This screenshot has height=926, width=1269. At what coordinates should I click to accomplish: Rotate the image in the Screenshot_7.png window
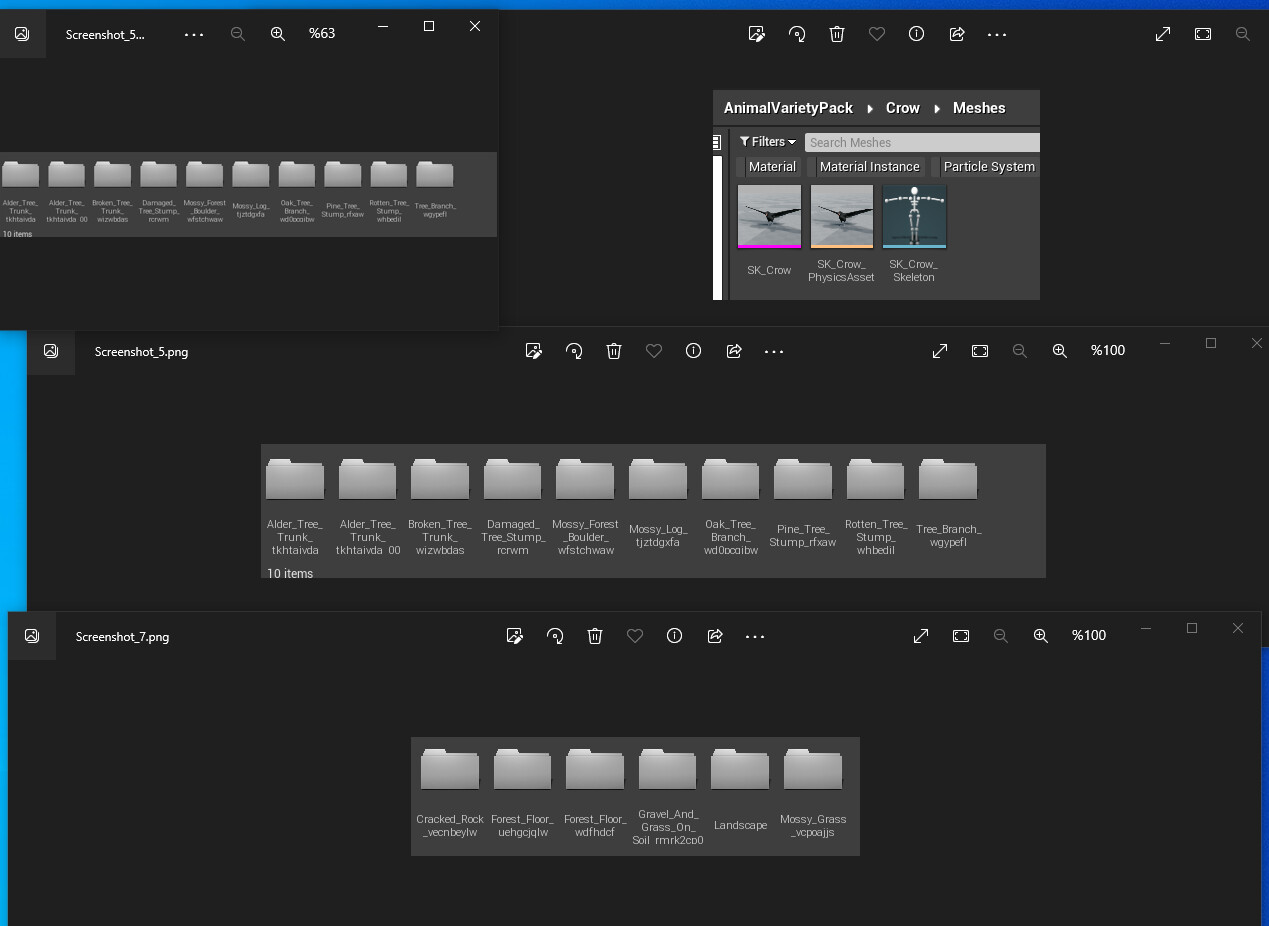pyautogui.click(x=555, y=636)
